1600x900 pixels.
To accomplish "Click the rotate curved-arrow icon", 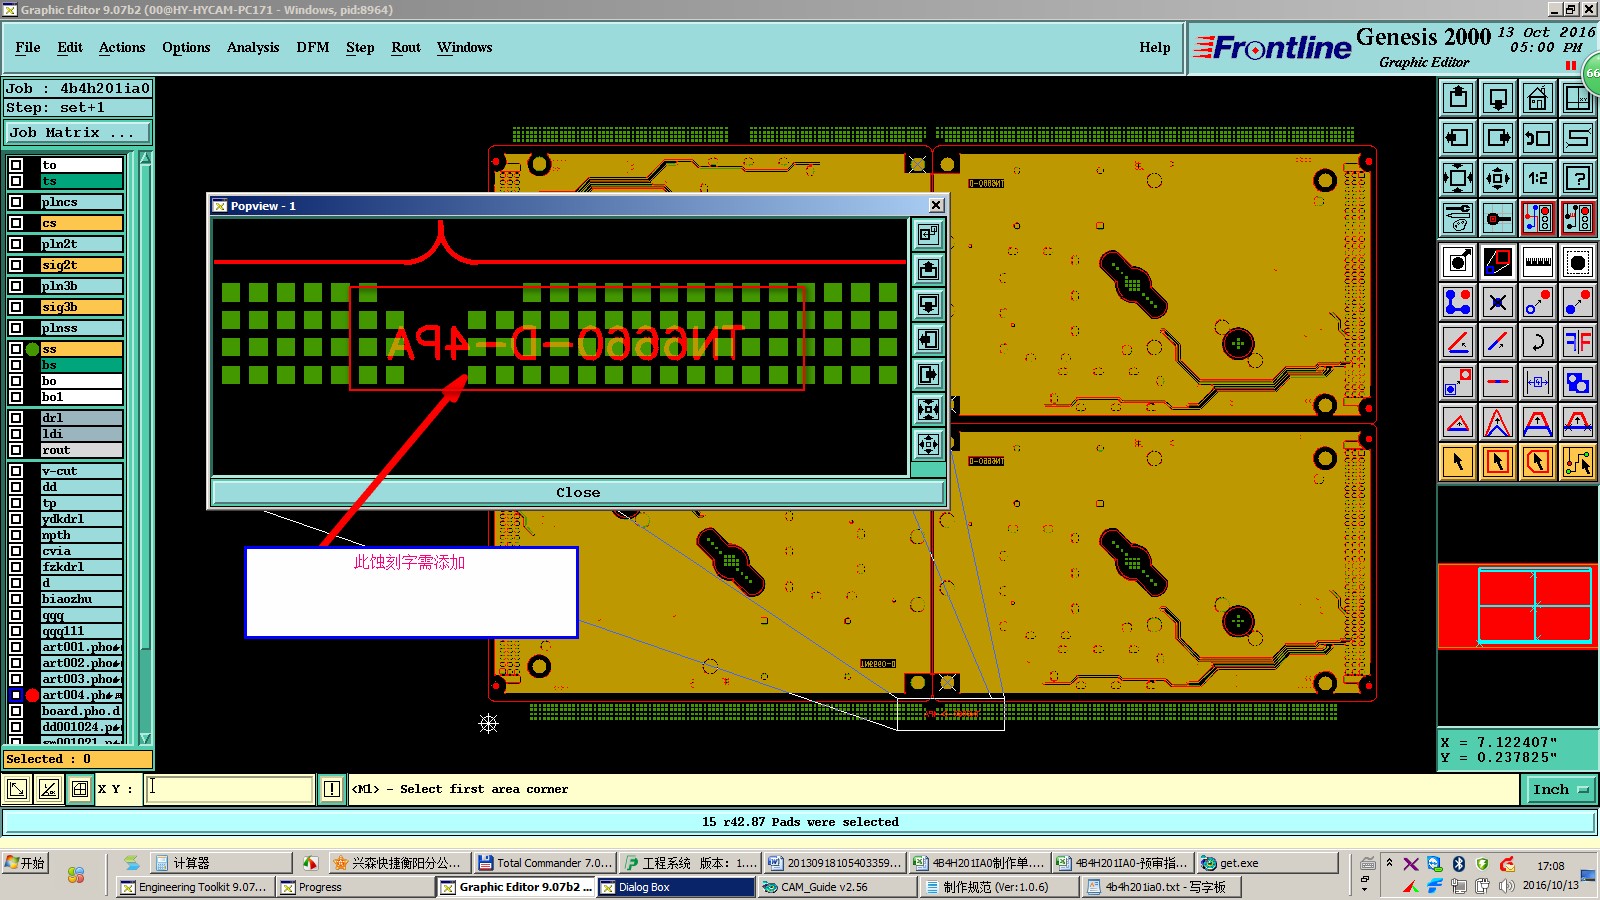I will pos(1538,342).
